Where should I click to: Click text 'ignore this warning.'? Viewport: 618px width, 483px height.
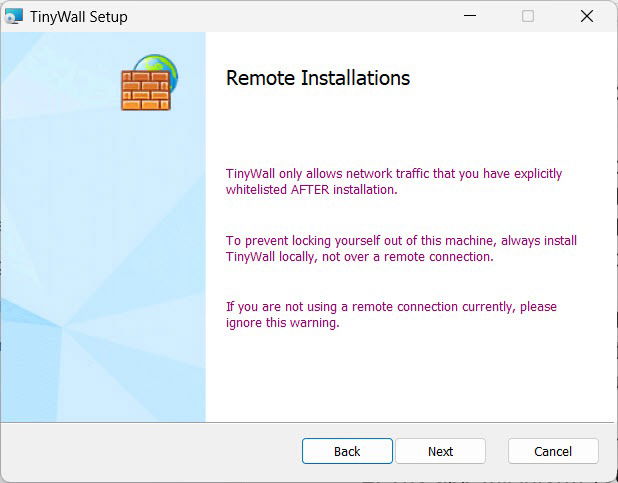[283, 323]
